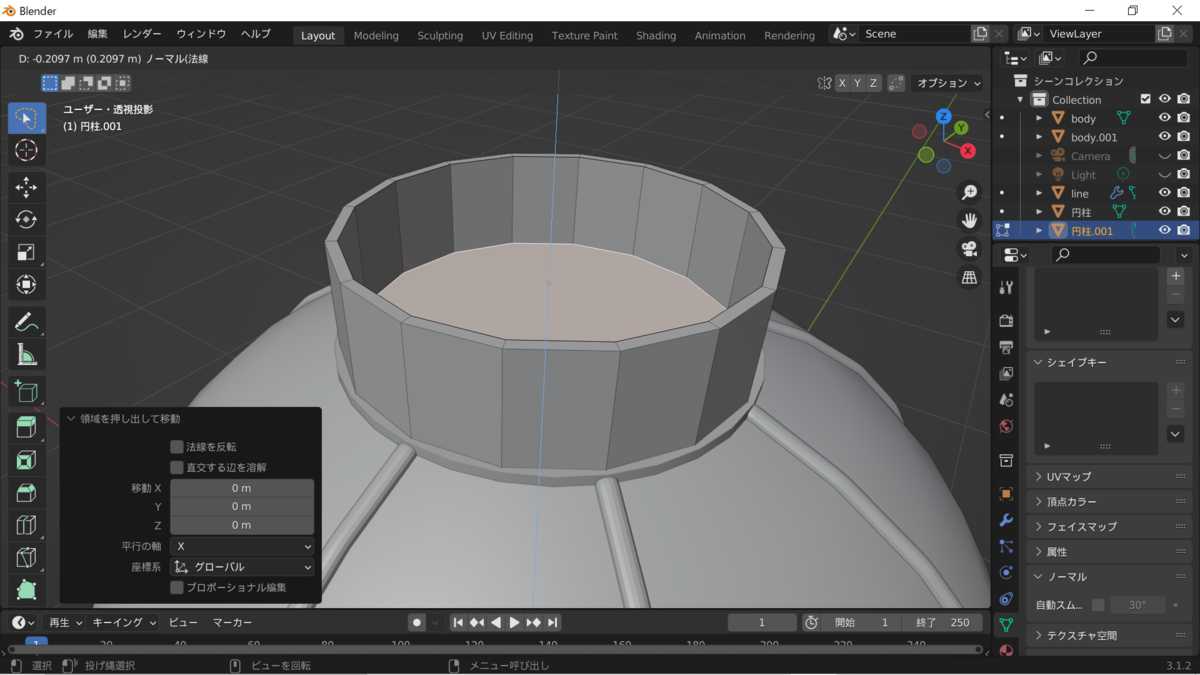Click the Z mirror axis button
This screenshot has width=1200, height=675.
(873, 83)
